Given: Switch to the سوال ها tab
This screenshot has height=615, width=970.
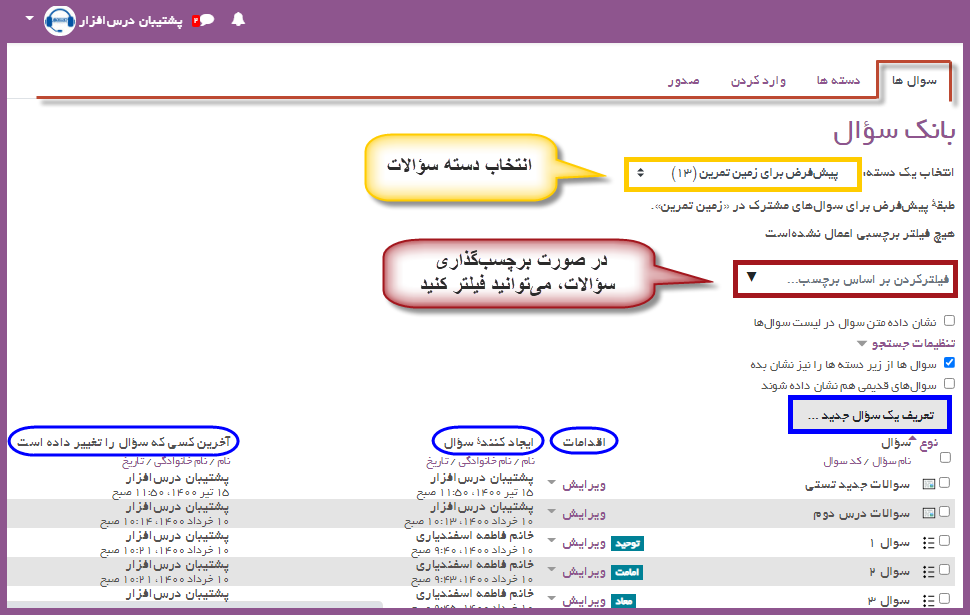Looking at the screenshot, I should tap(914, 80).
